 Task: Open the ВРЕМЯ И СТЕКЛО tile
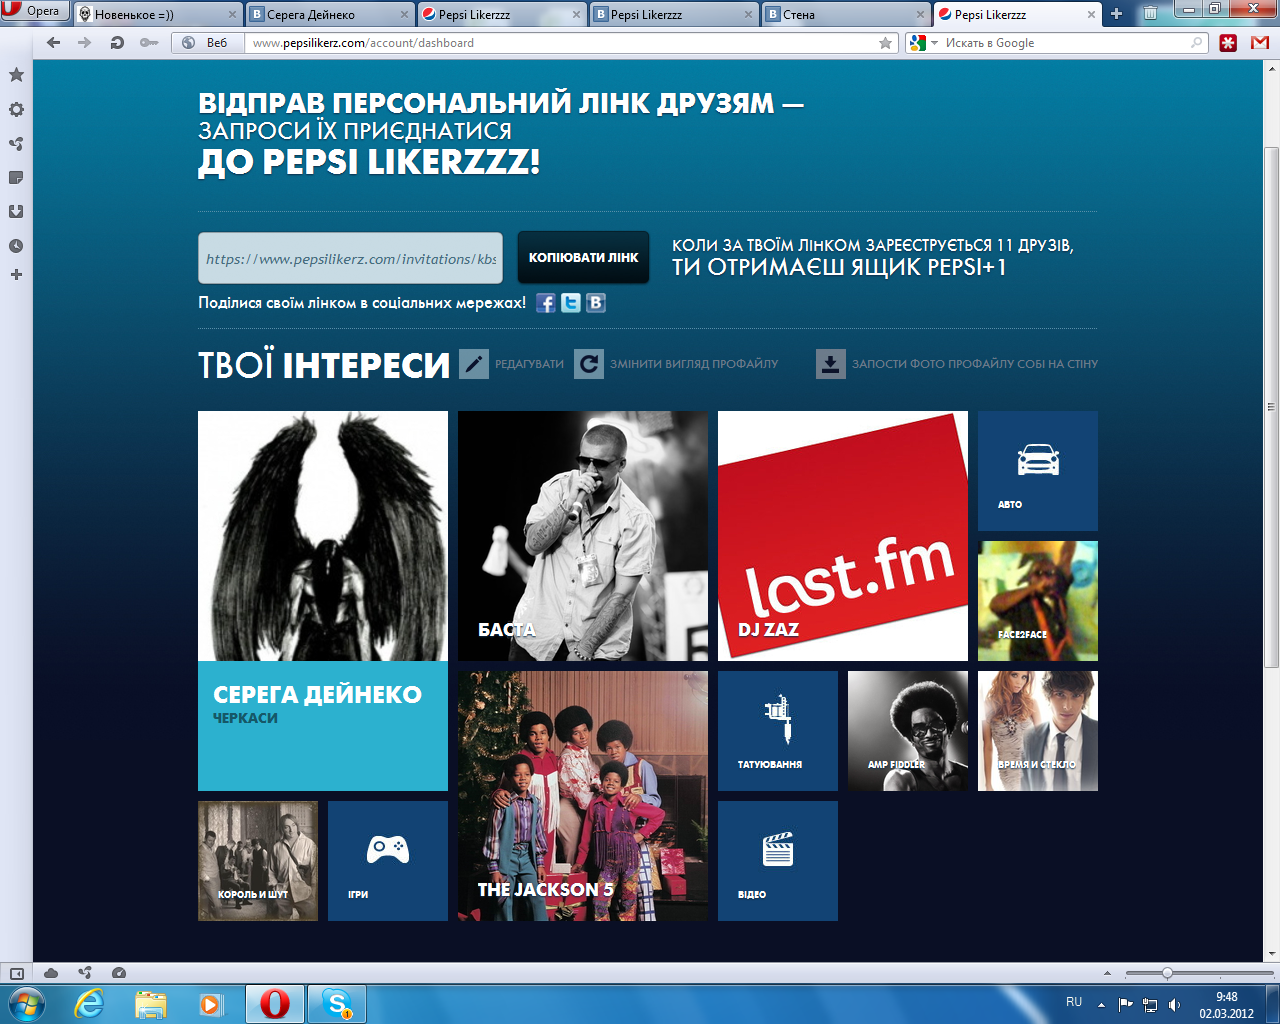pos(1038,731)
